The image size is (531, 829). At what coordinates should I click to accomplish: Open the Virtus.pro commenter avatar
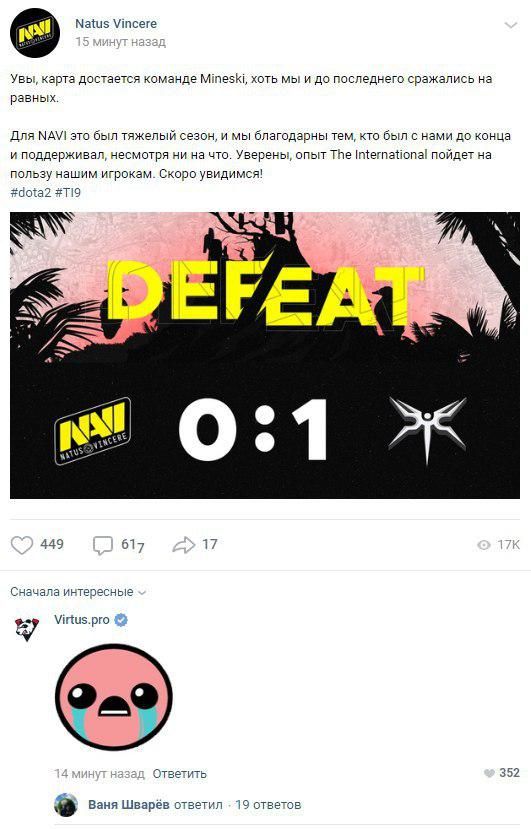[x=26, y=628]
